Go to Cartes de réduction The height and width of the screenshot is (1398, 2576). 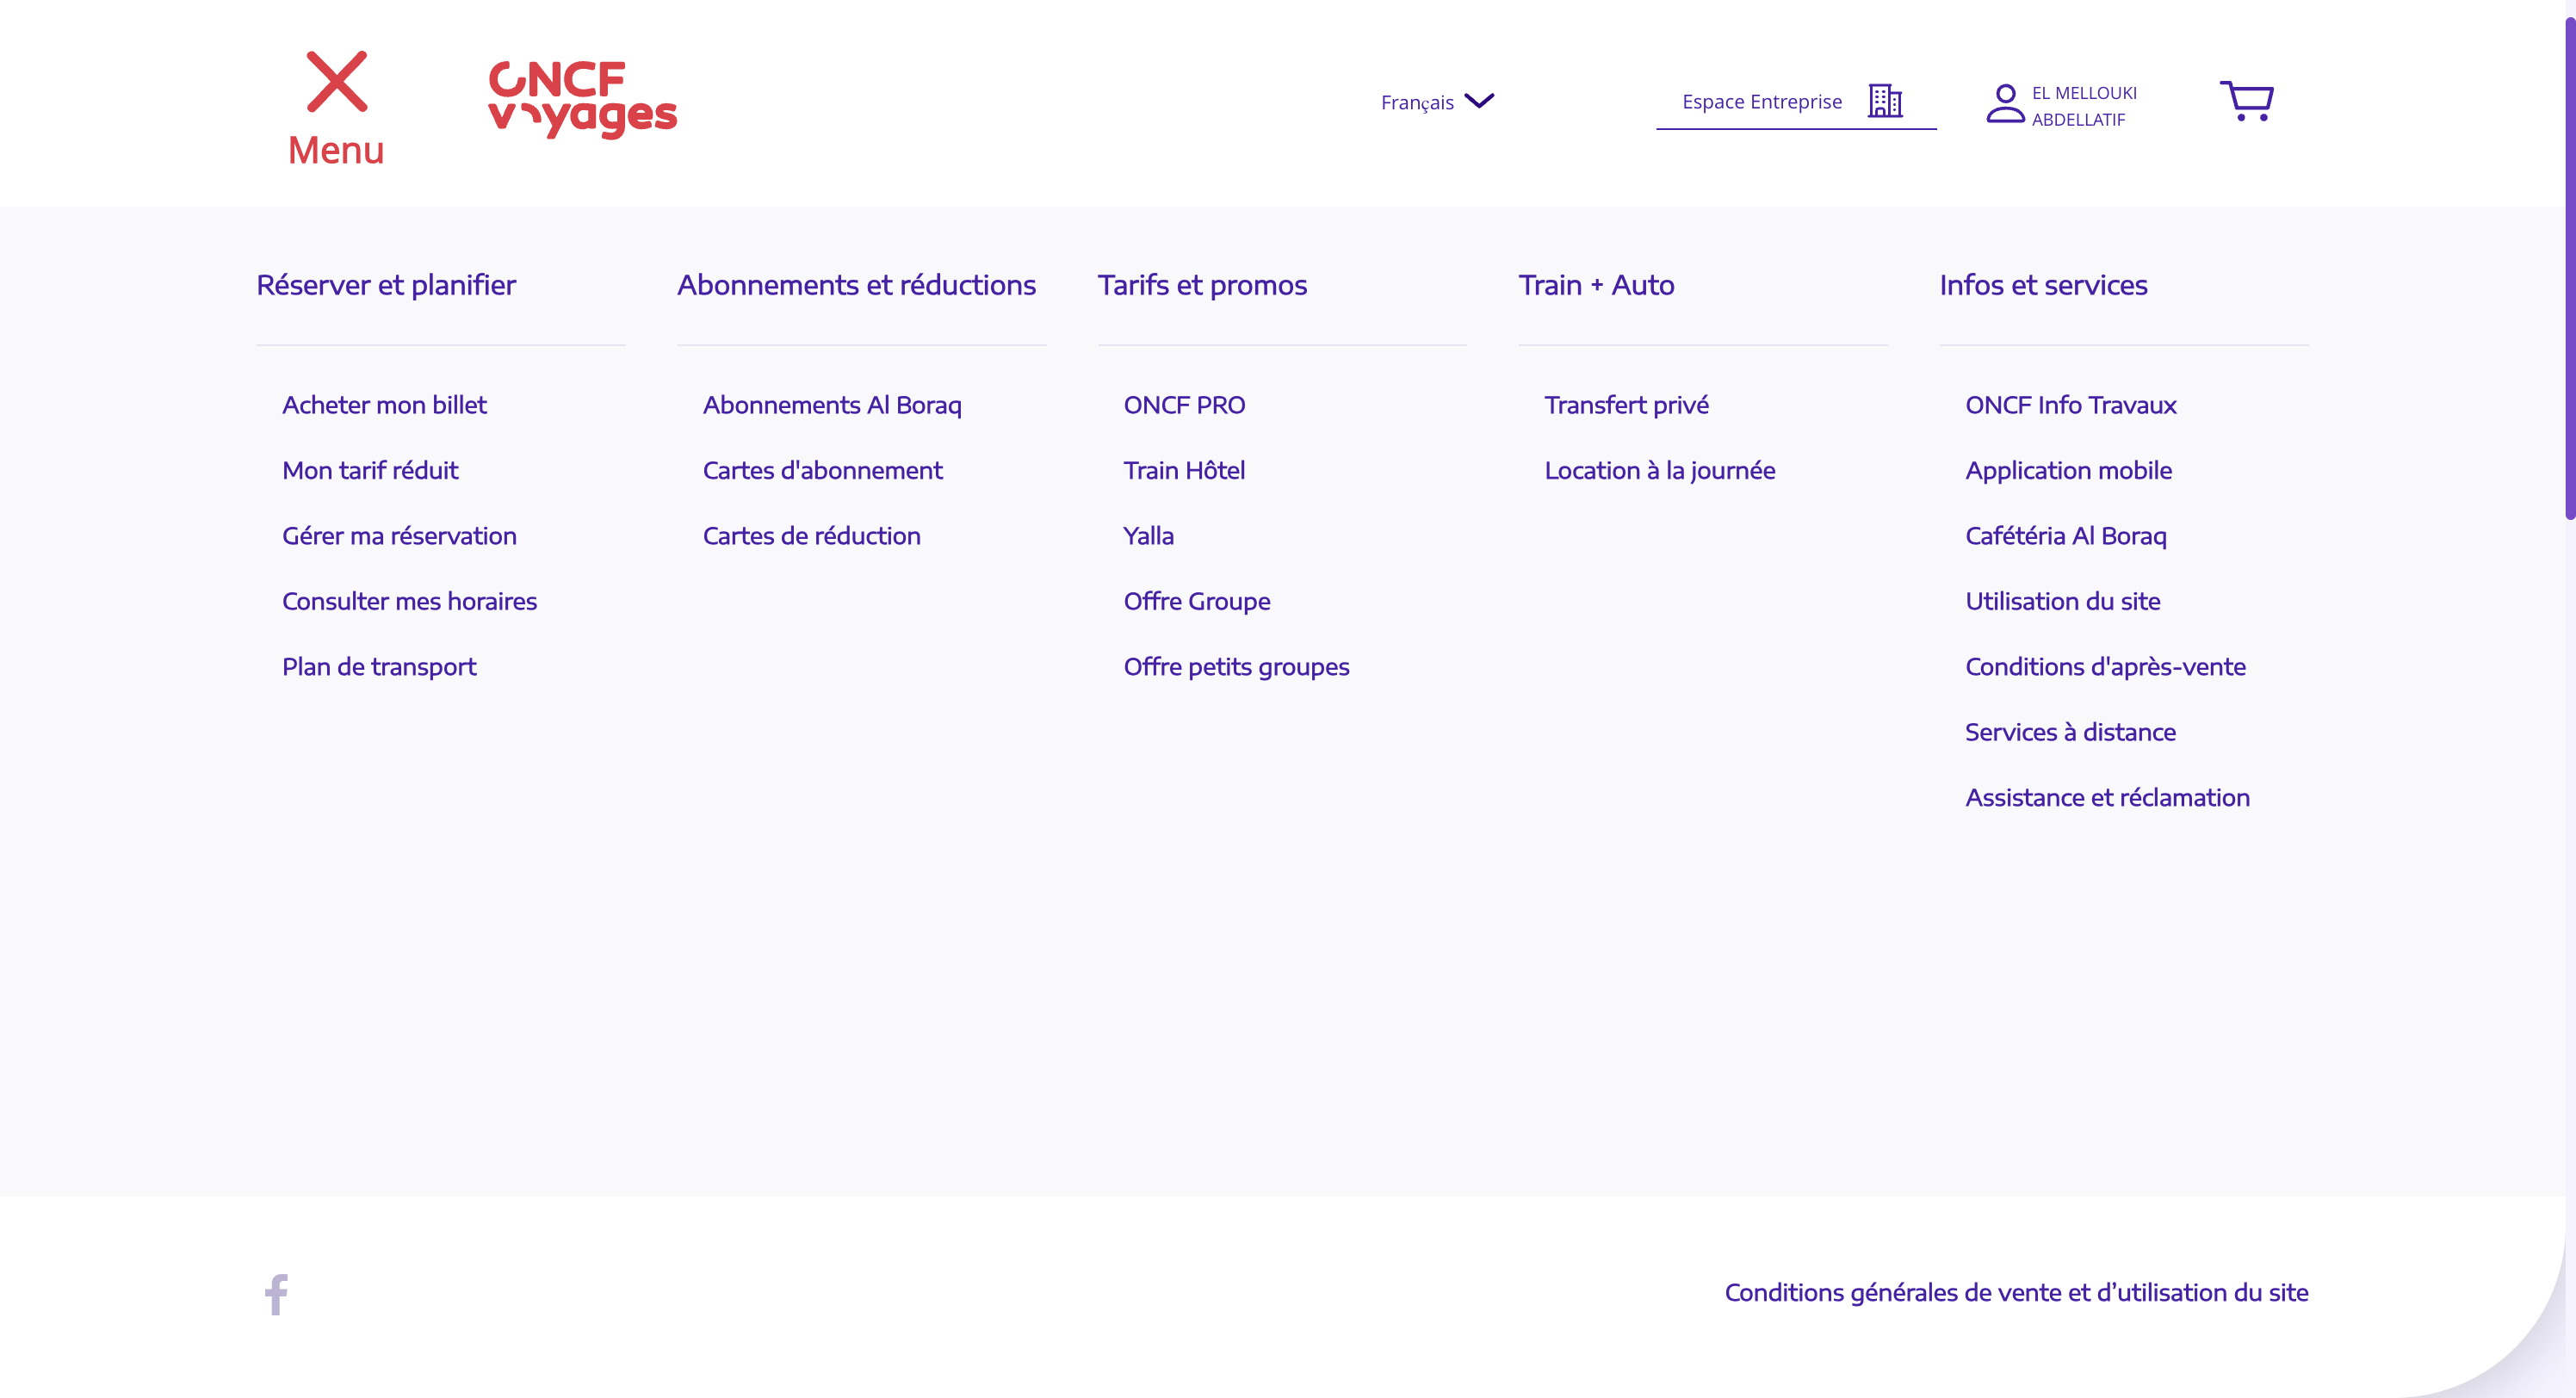click(x=811, y=536)
